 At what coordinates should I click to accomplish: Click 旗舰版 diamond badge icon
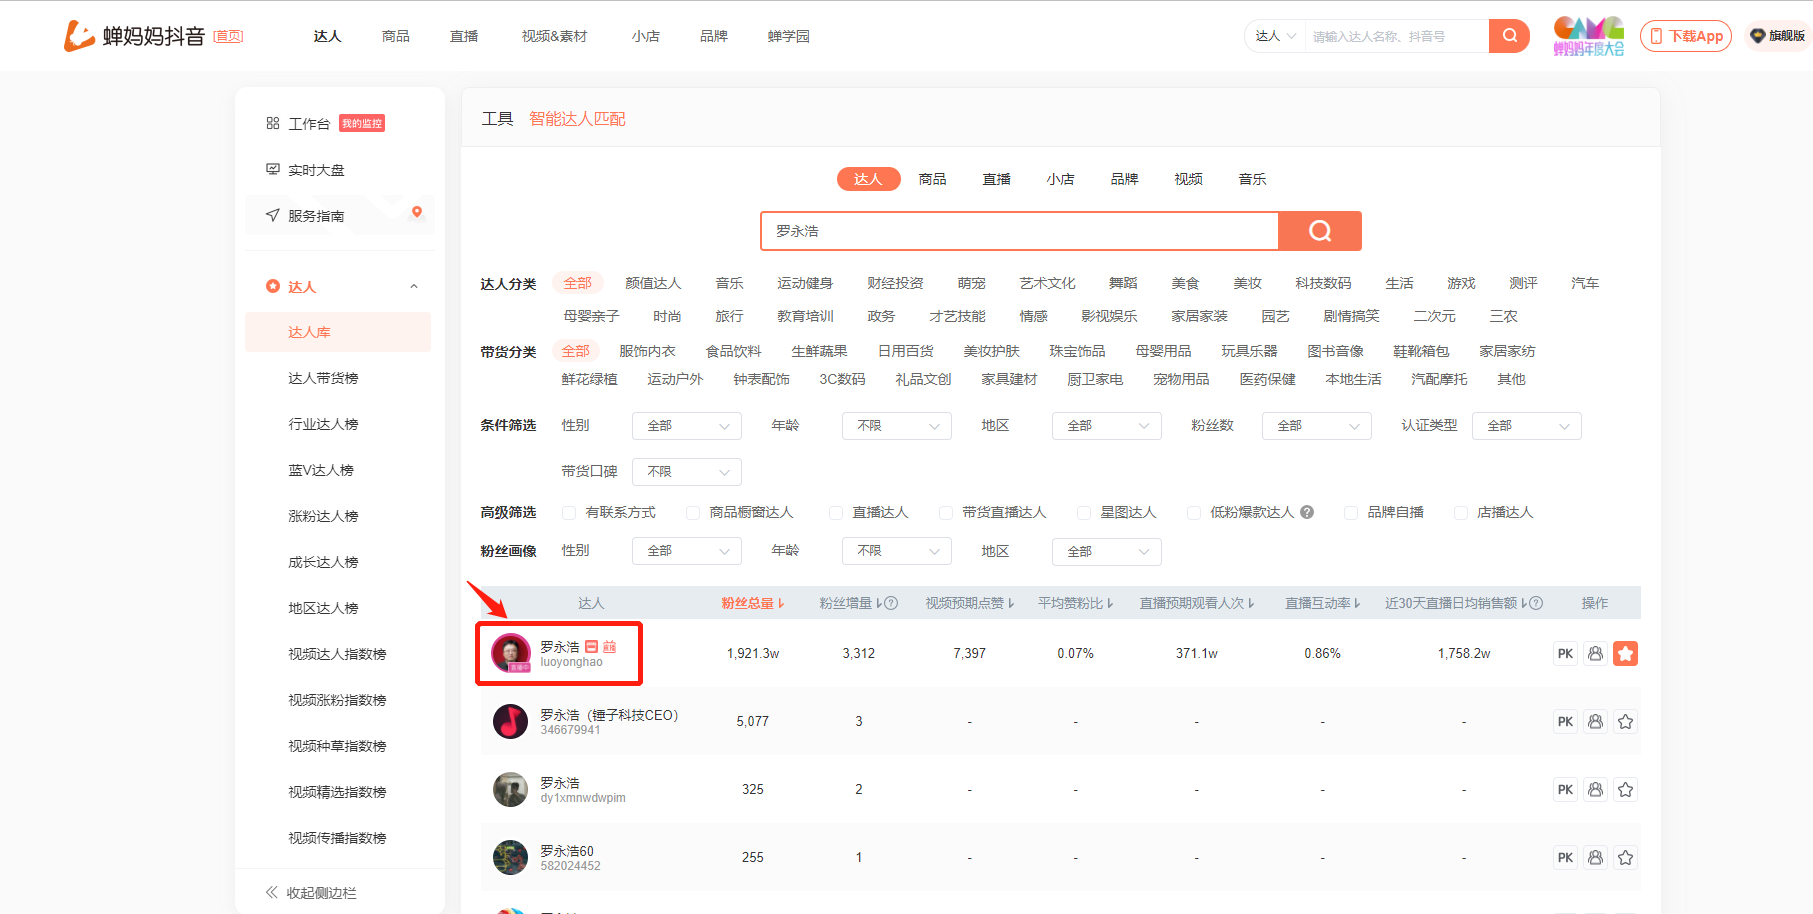tap(1757, 36)
